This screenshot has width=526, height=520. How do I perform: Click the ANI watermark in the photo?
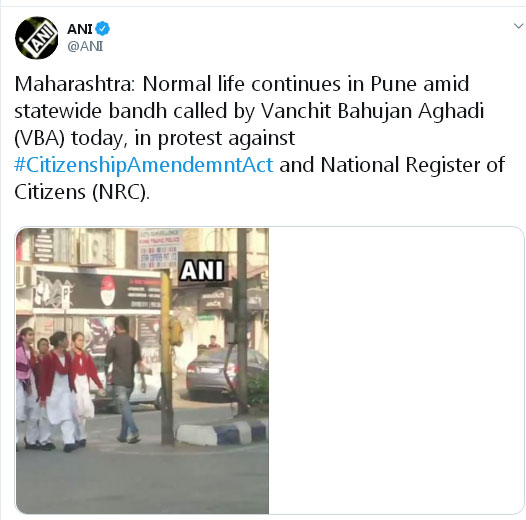coord(202,270)
